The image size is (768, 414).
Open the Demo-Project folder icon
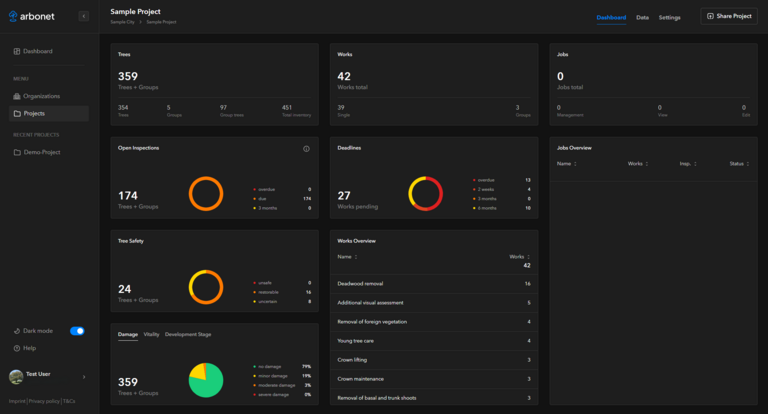tap(17, 152)
